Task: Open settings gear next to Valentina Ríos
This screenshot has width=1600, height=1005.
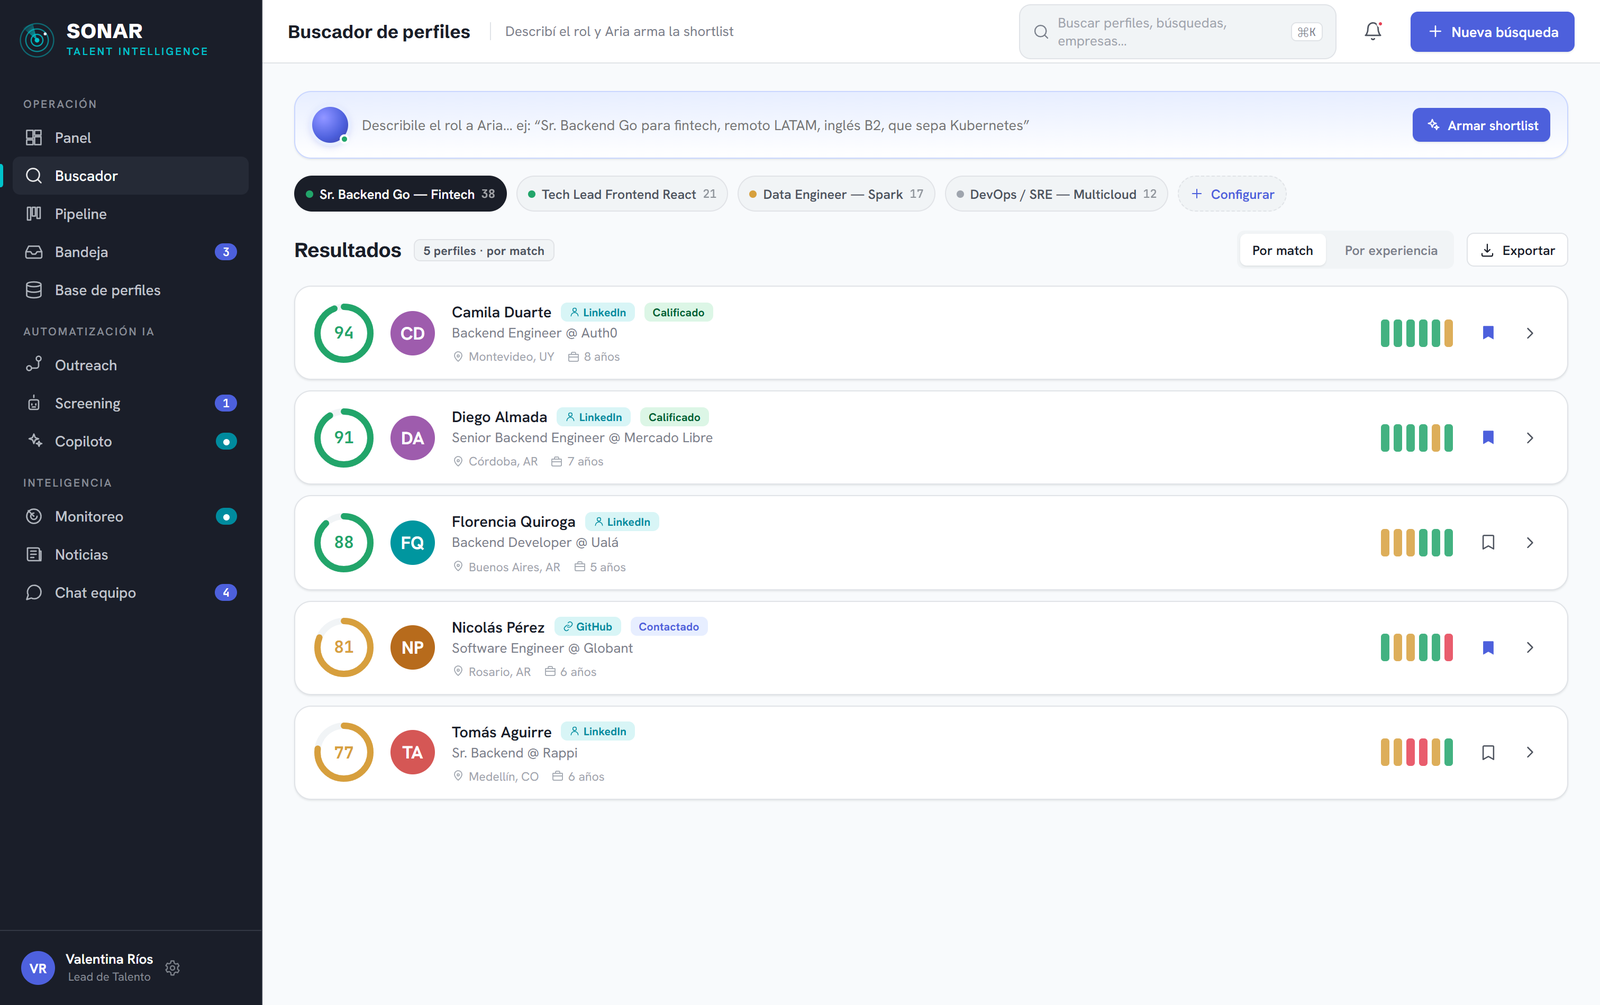Action: point(172,968)
